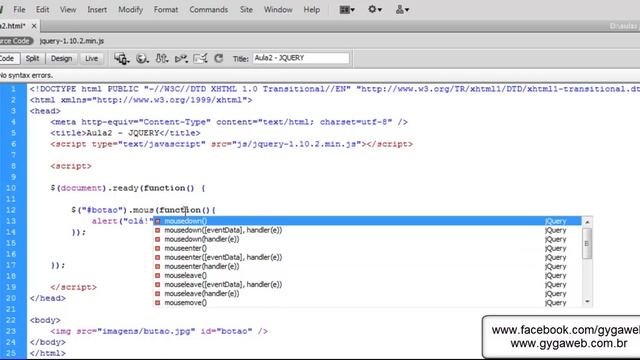Select highlighted mousedown() code hint
This screenshot has width=640, height=360.
click(367, 221)
